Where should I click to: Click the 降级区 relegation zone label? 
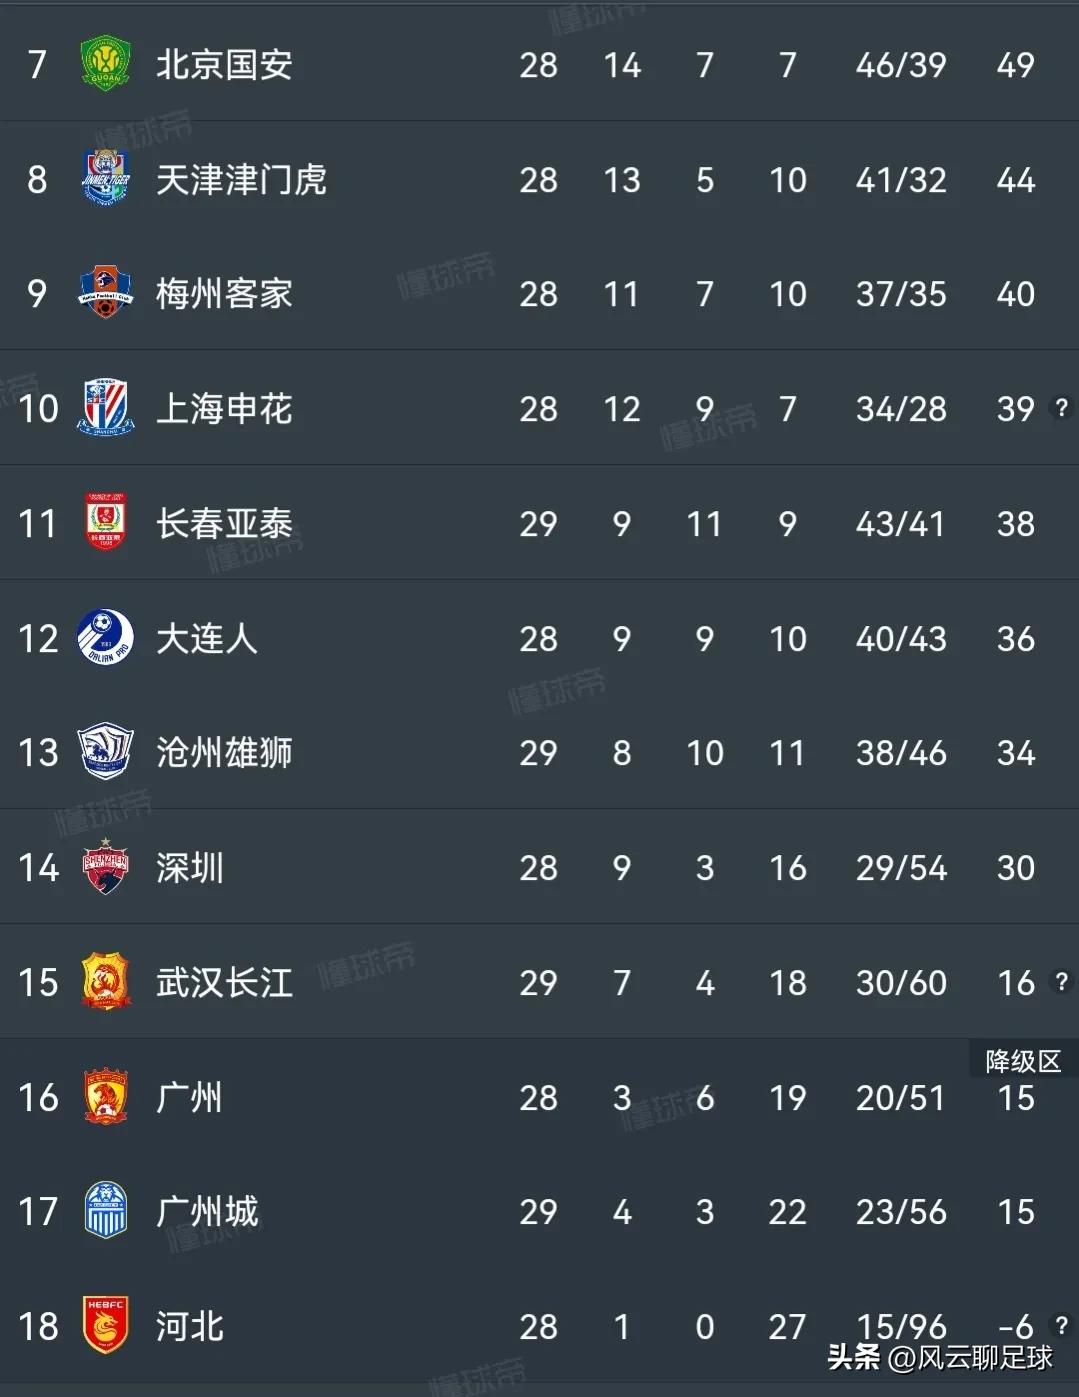tap(1022, 1061)
